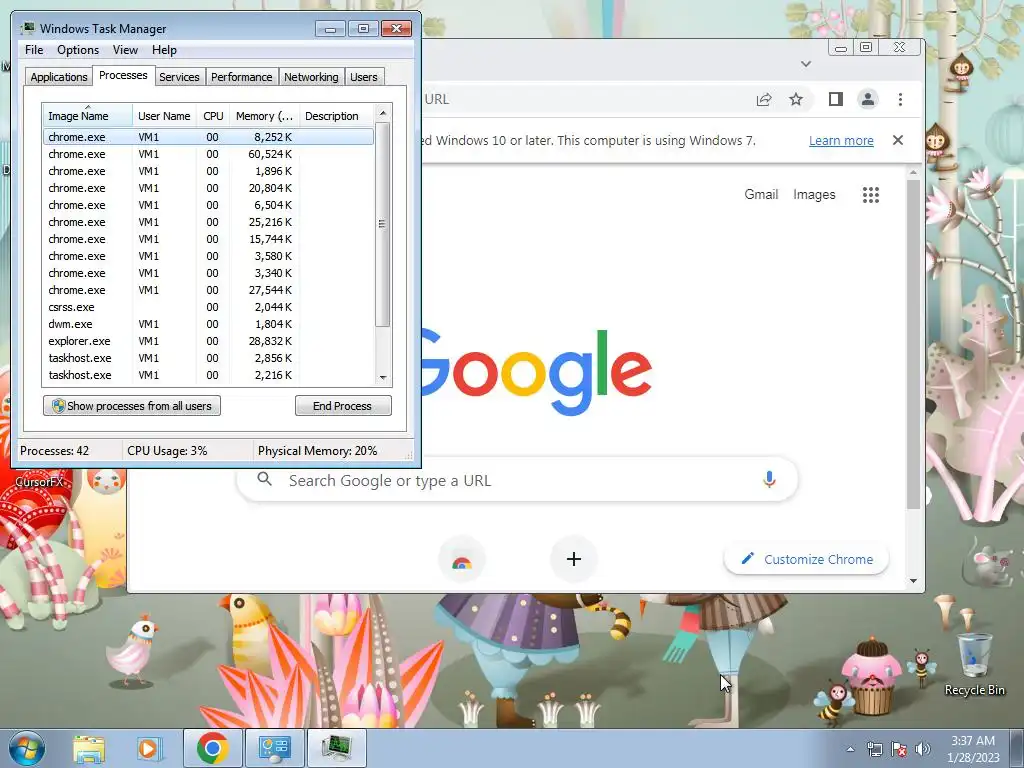Select the explorer.exe process row
1024x768 pixels.
pos(209,341)
